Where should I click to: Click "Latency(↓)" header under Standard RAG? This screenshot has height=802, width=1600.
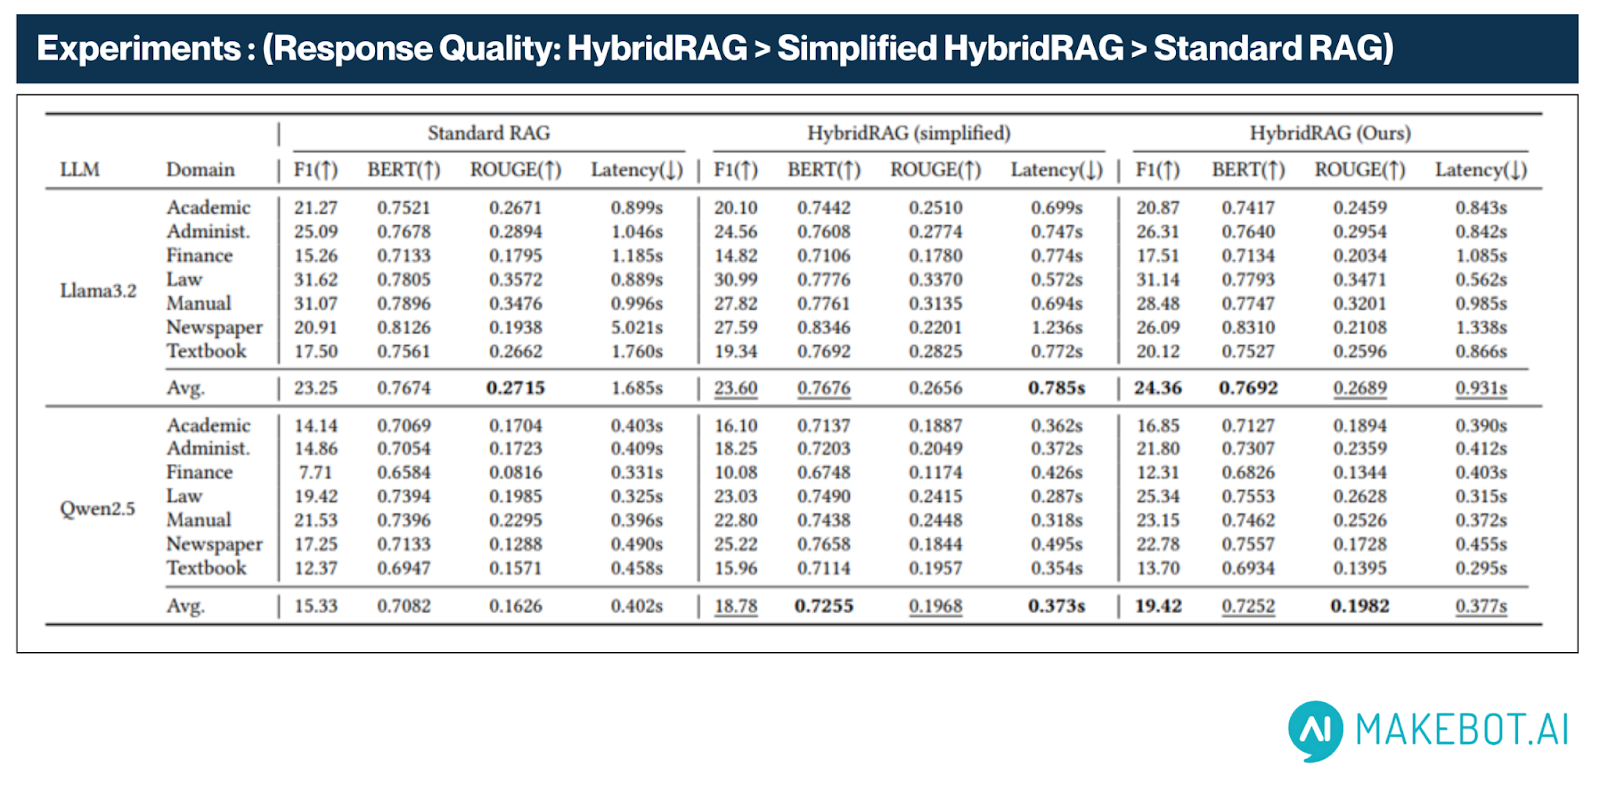[637, 170]
